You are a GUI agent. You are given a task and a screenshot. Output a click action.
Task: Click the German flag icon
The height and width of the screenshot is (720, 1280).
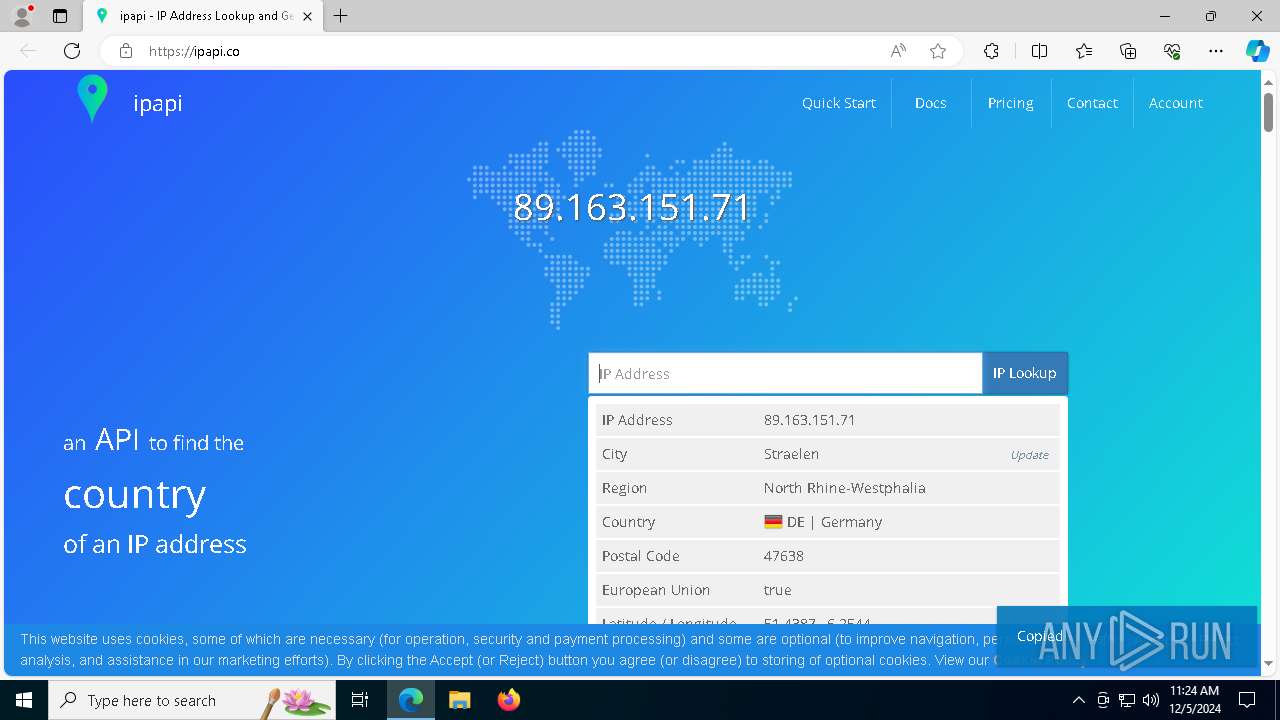773,522
